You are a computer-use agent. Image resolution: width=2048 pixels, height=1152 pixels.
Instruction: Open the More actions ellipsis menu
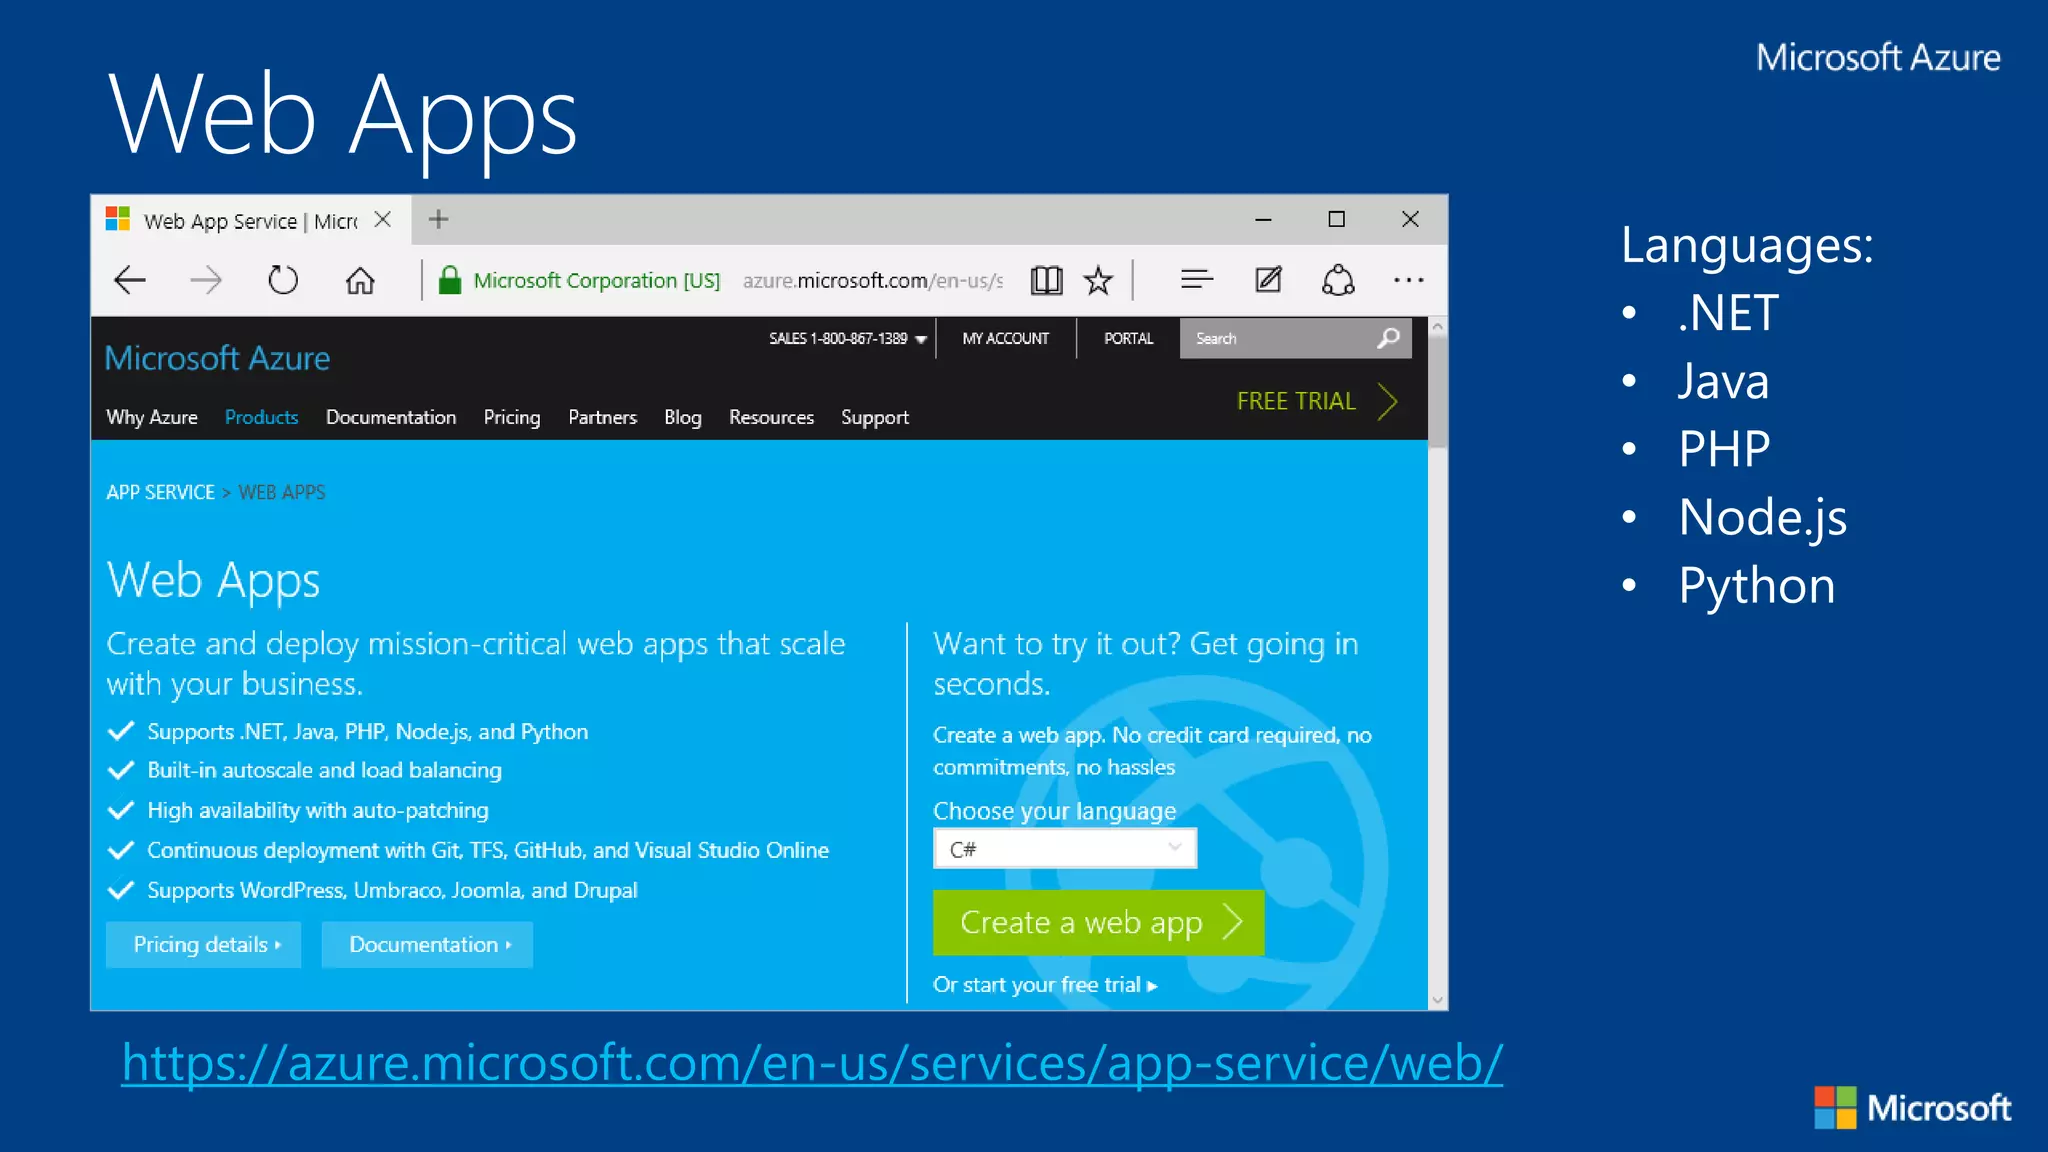point(1408,281)
